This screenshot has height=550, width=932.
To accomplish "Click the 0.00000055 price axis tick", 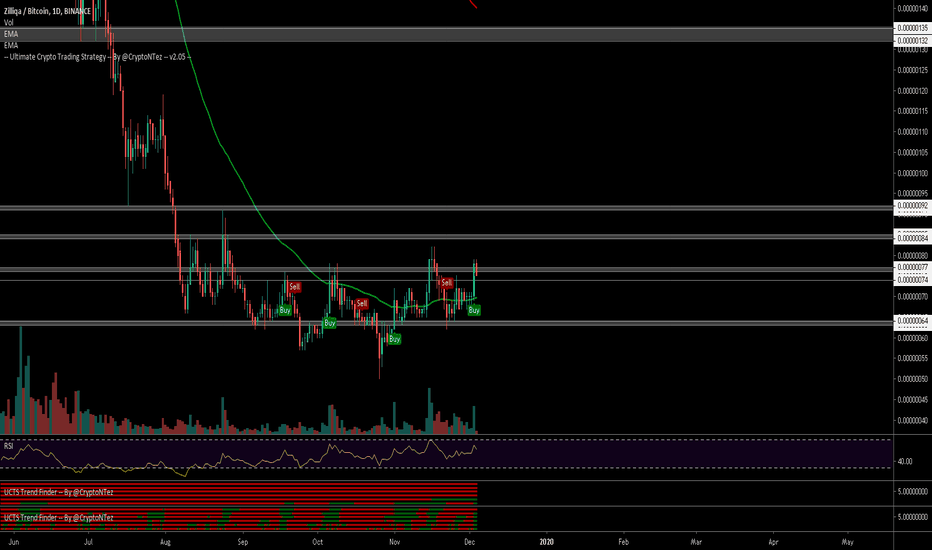I will coord(912,359).
